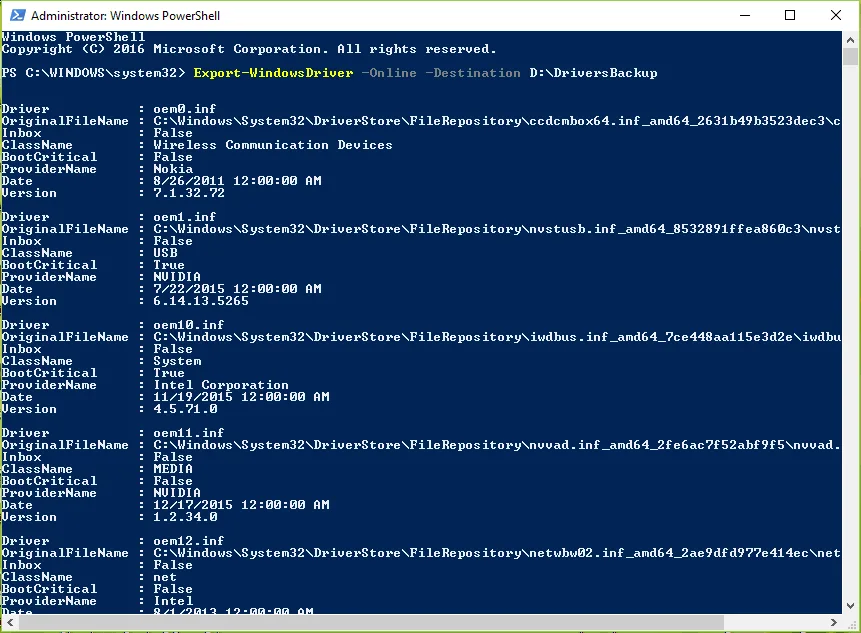This screenshot has width=861, height=633.
Task: Click the Wireless Communication Devices class value
Action: pos(273,145)
